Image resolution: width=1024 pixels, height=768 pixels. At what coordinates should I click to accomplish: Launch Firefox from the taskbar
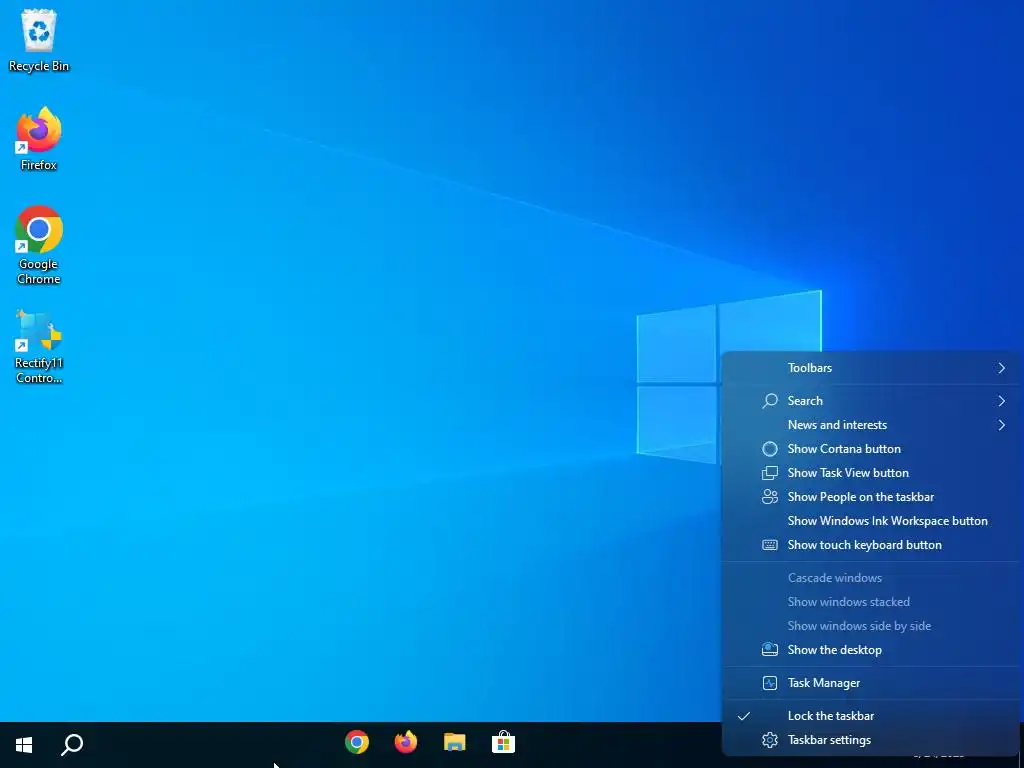point(406,743)
